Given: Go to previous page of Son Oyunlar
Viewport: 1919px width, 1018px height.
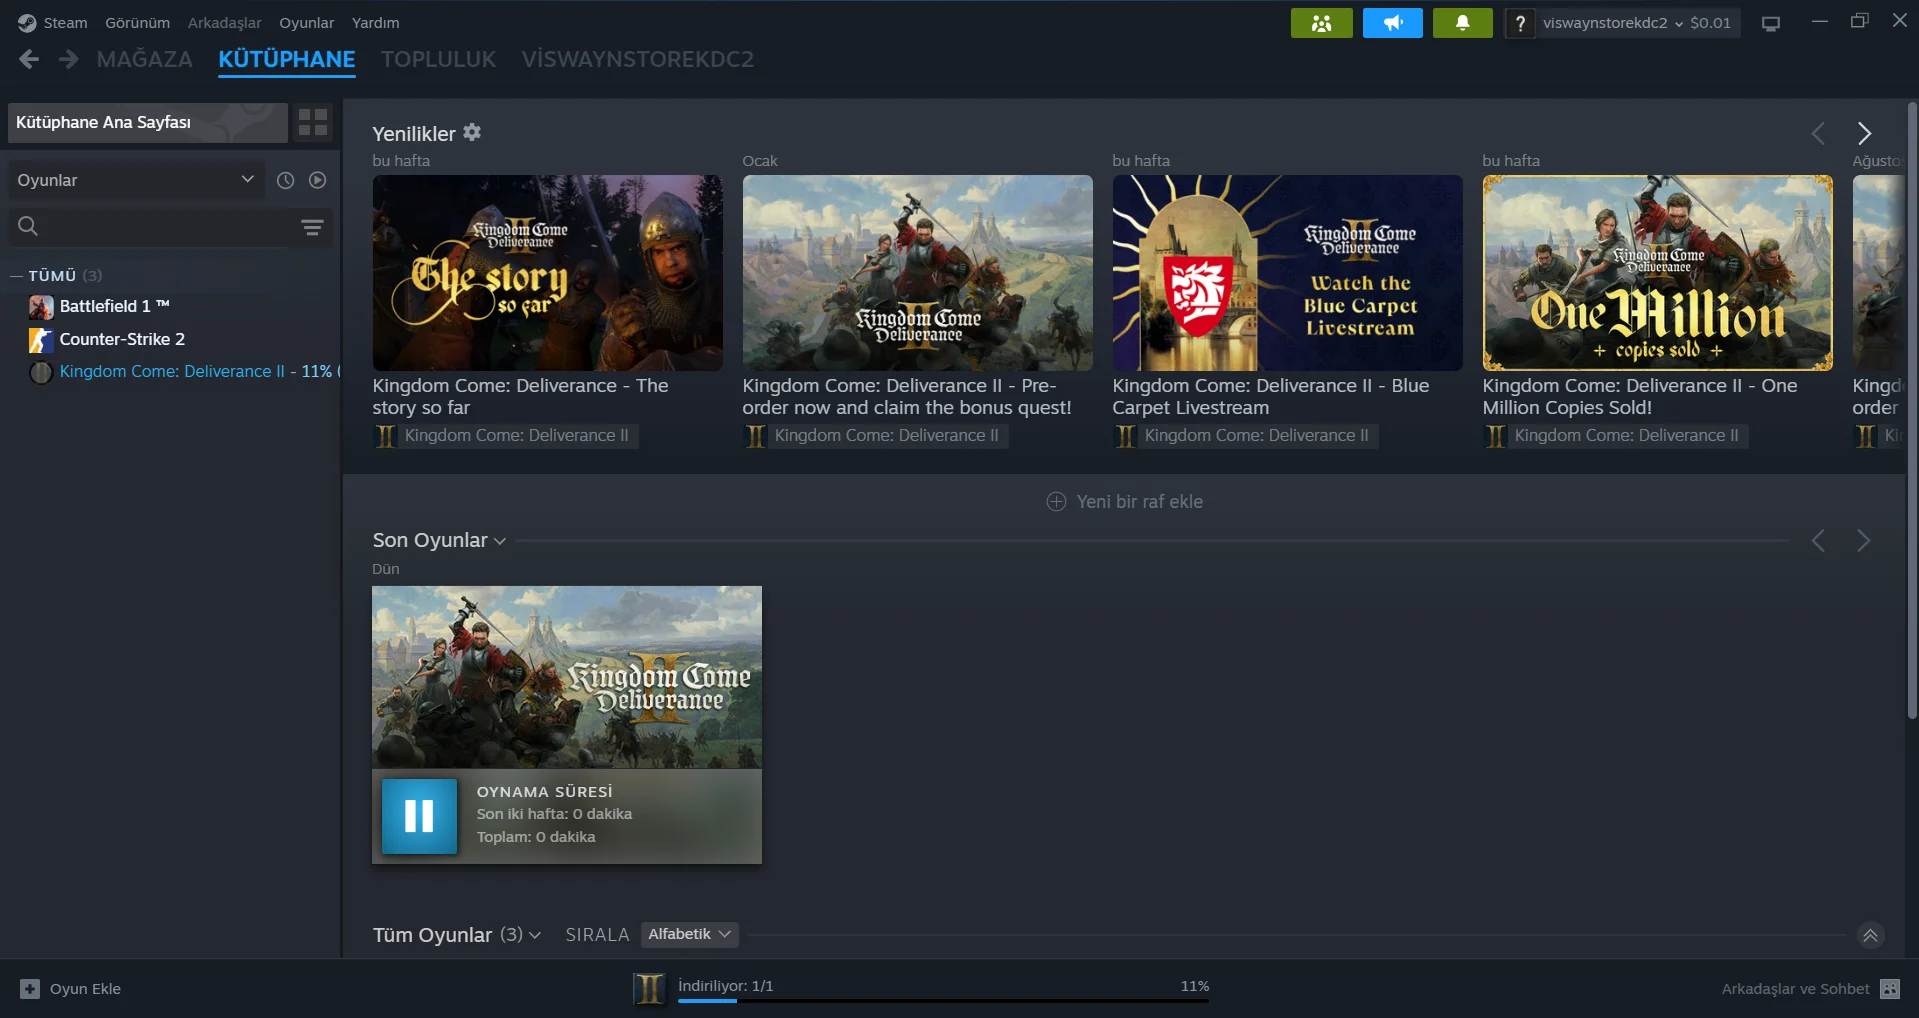Looking at the screenshot, I should pos(1818,541).
